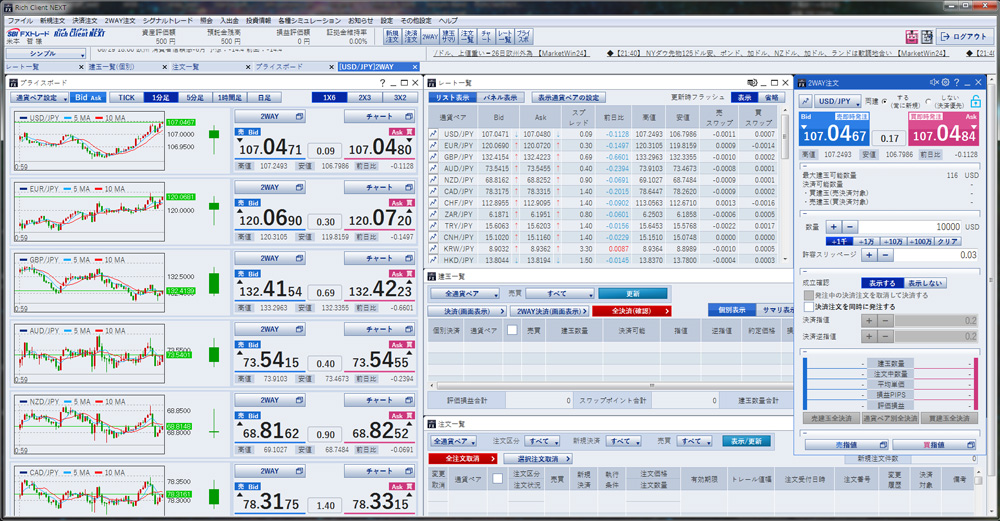
Task: Click the +1万 quantity button
Action: click(x=865, y=242)
